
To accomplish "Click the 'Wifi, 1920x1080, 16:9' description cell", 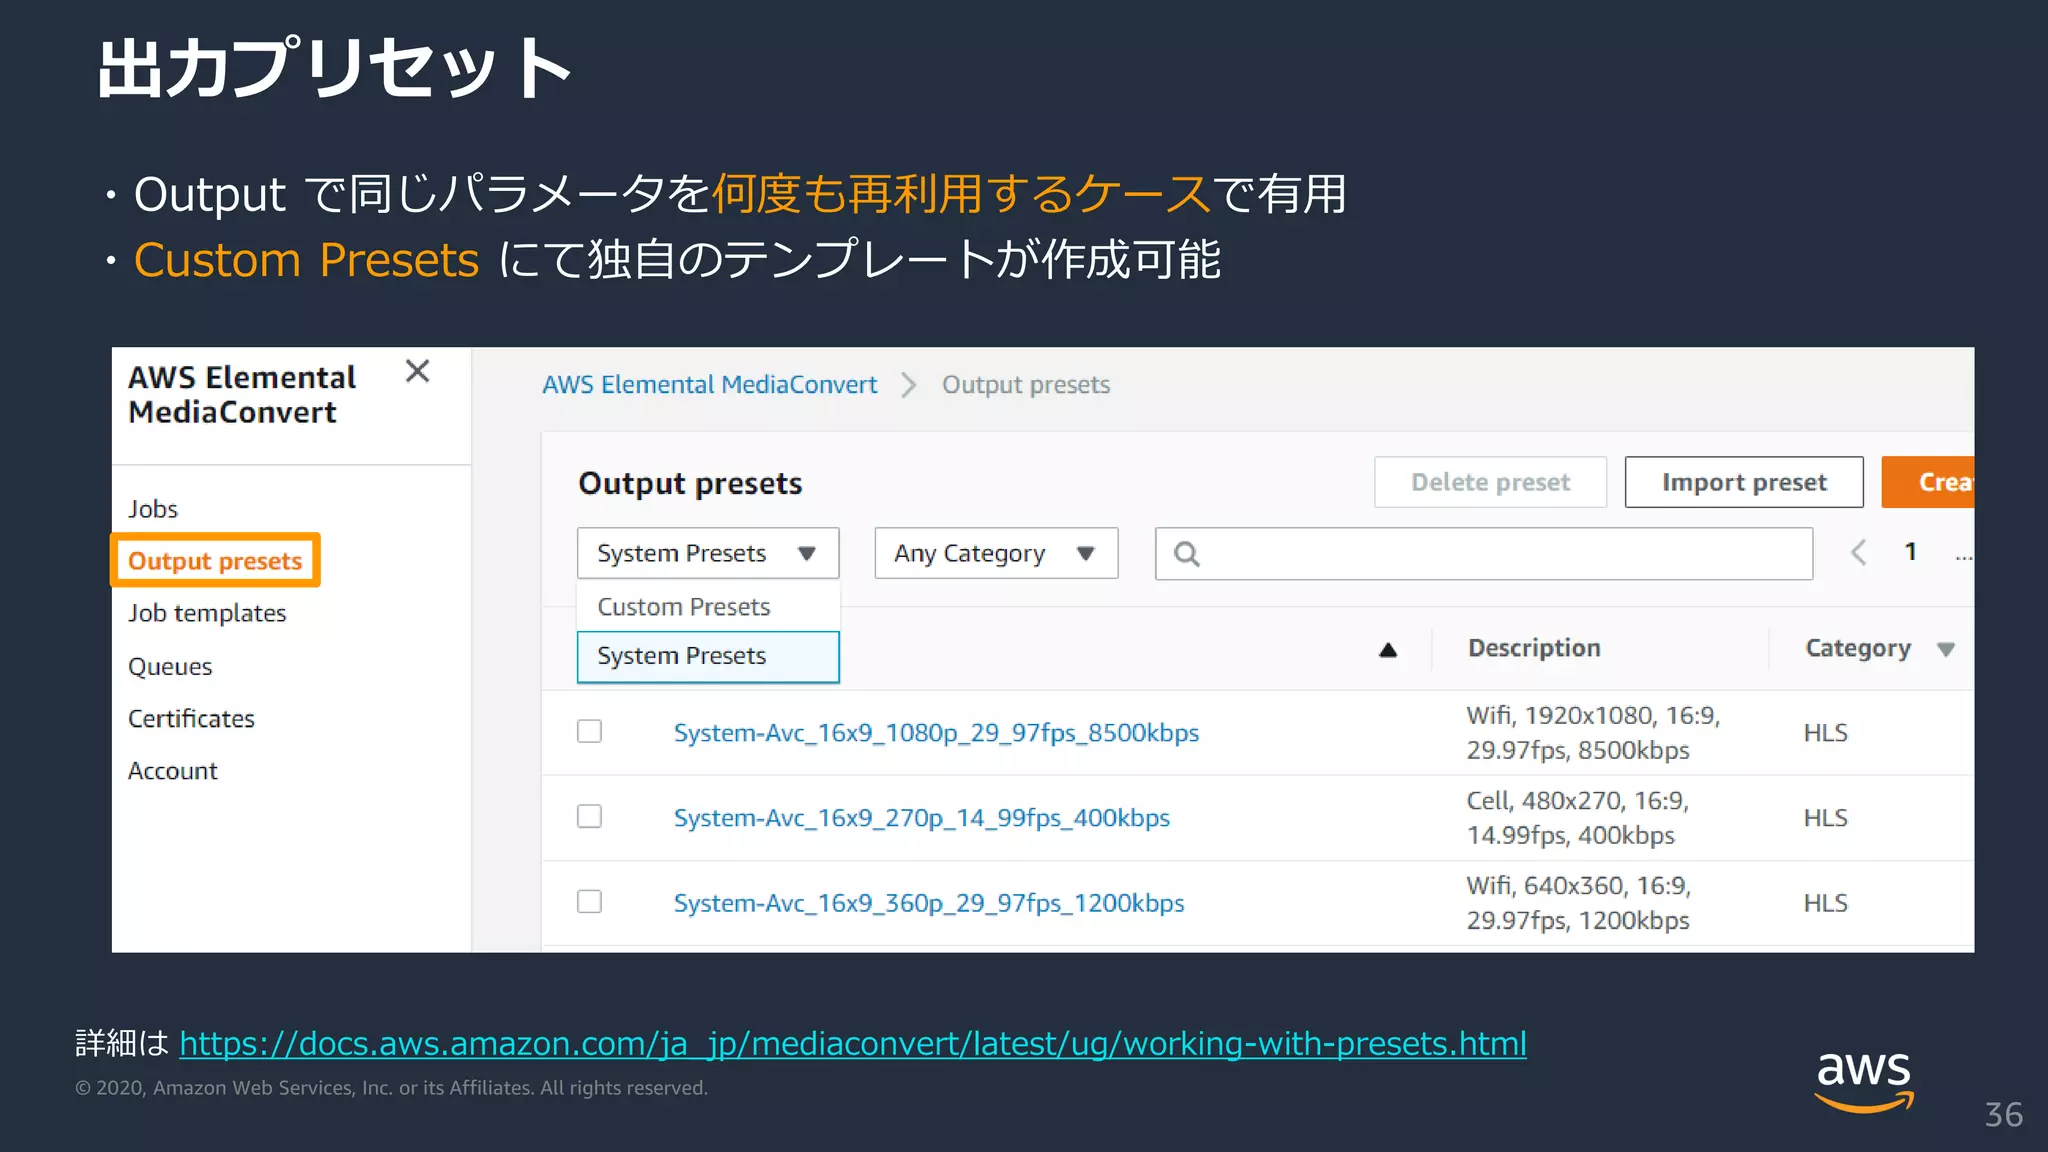I will pyautogui.click(x=1593, y=733).
